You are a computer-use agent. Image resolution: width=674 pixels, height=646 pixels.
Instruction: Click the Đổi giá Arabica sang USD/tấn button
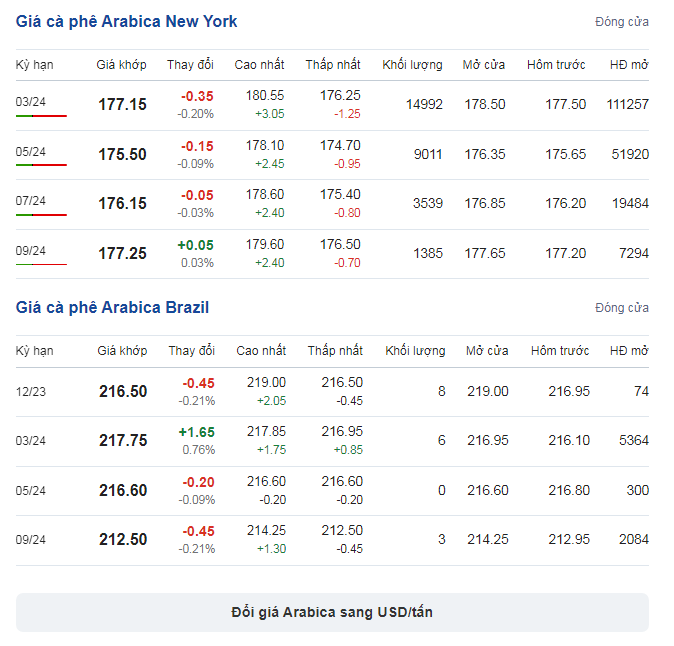point(332,612)
